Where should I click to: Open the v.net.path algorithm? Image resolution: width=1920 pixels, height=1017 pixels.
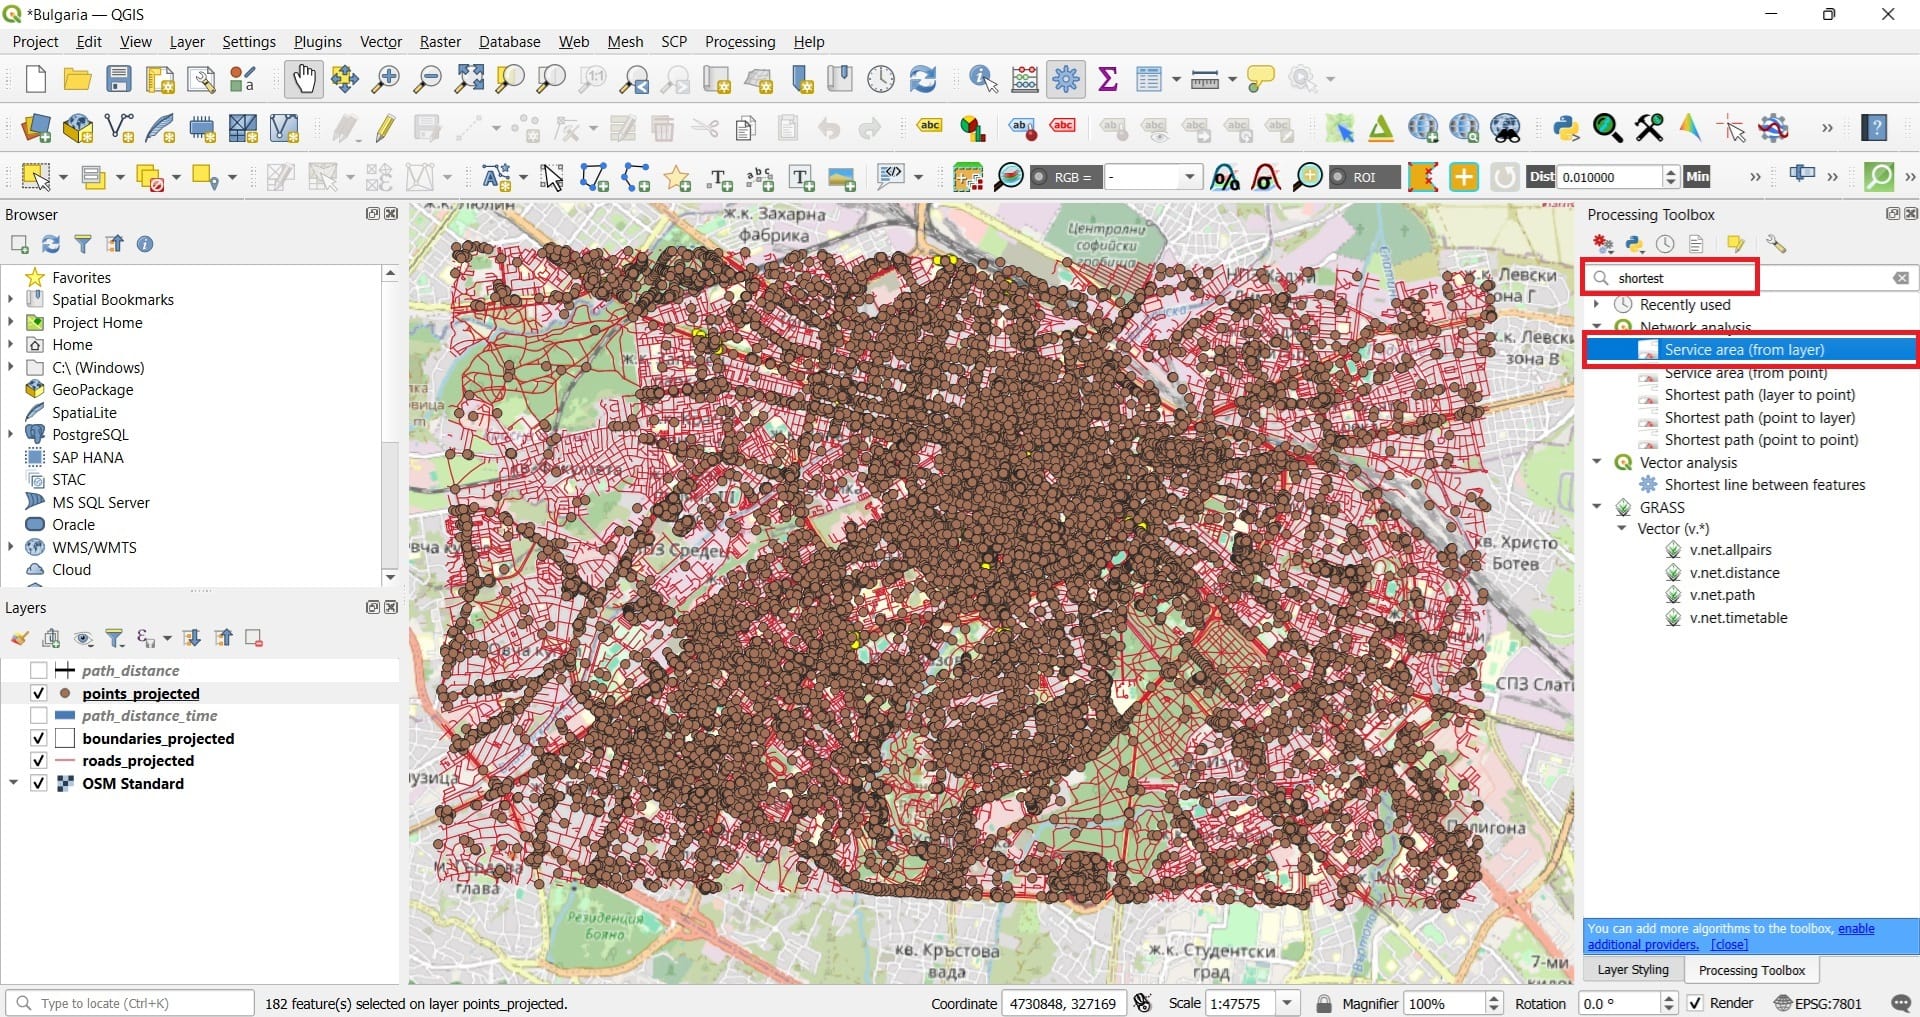coord(1722,595)
